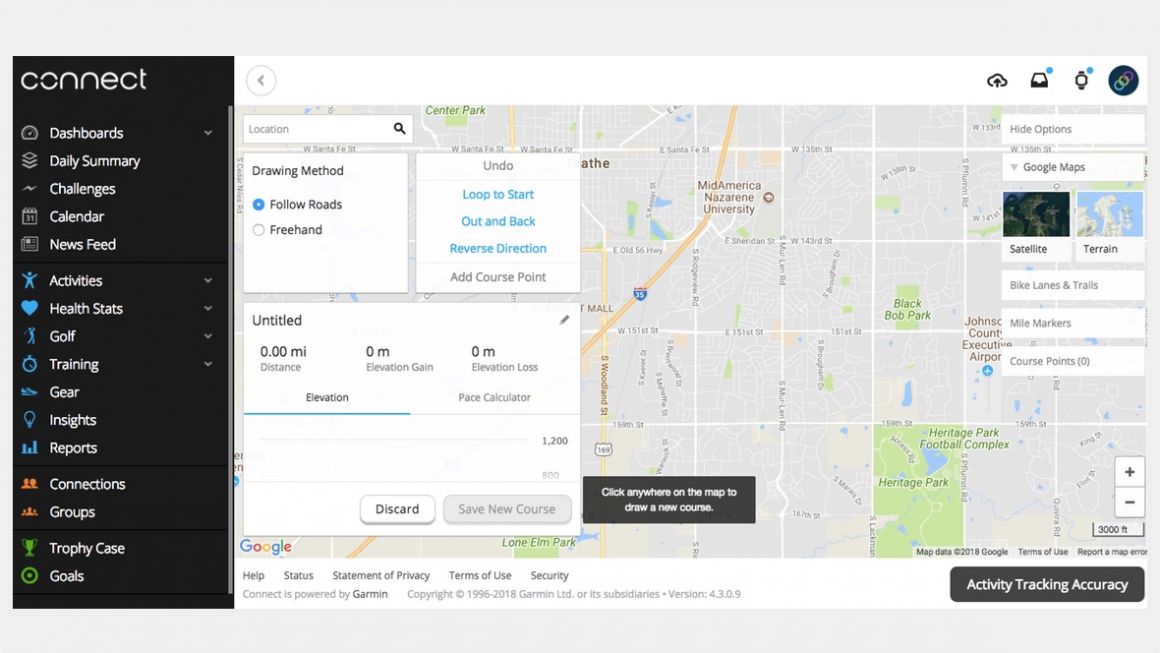Image resolution: width=1160 pixels, height=653 pixels.
Task: Select the Terrain map thumbnail
Action: click(x=1110, y=224)
